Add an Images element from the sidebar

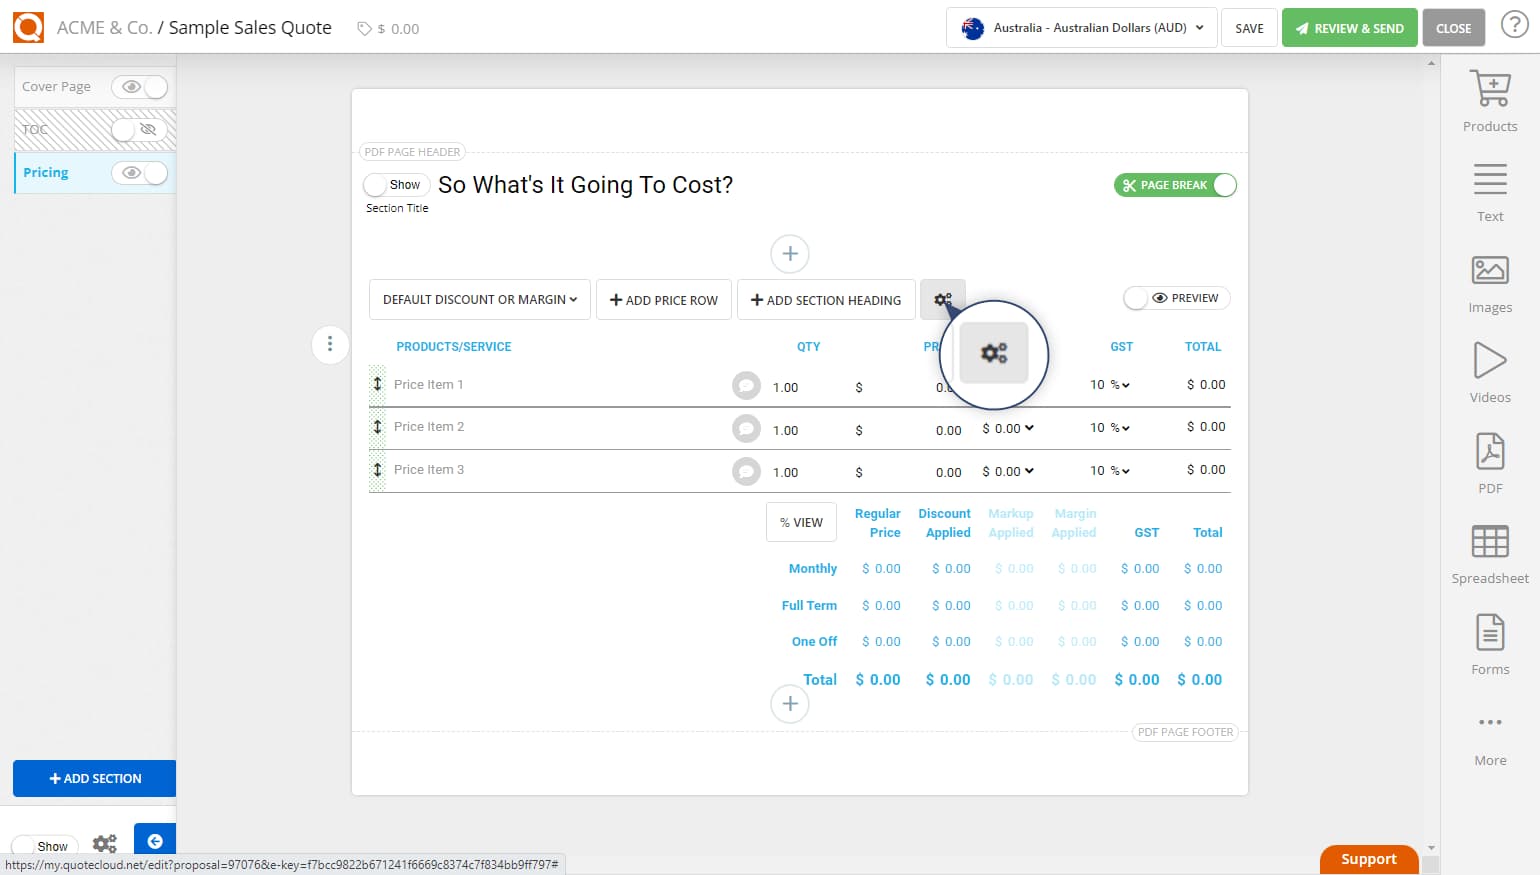coord(1489,281)
